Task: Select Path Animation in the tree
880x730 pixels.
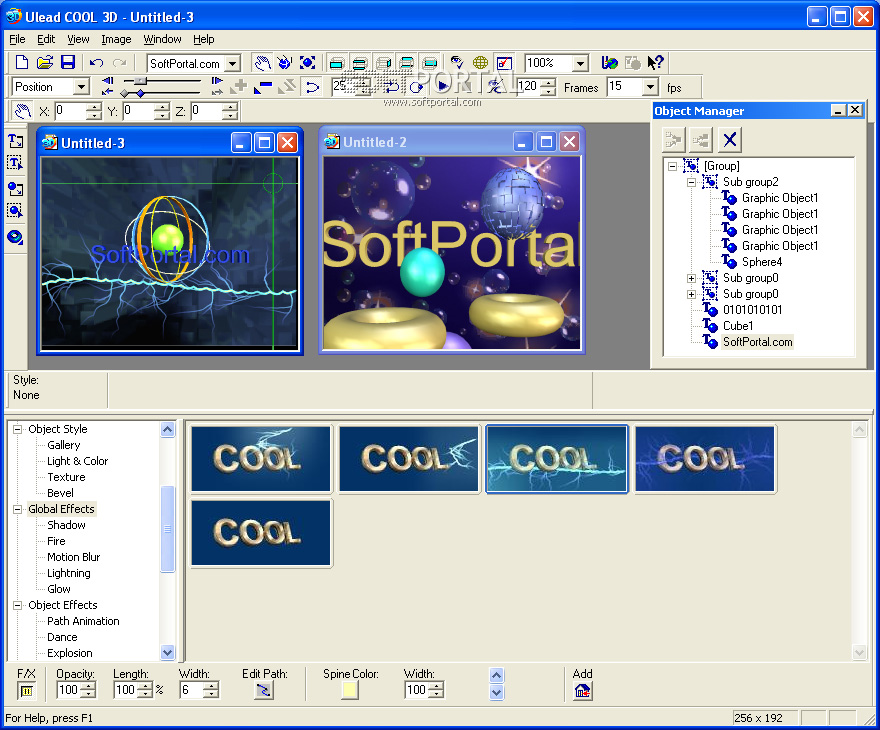Action: tap(83, 621)
